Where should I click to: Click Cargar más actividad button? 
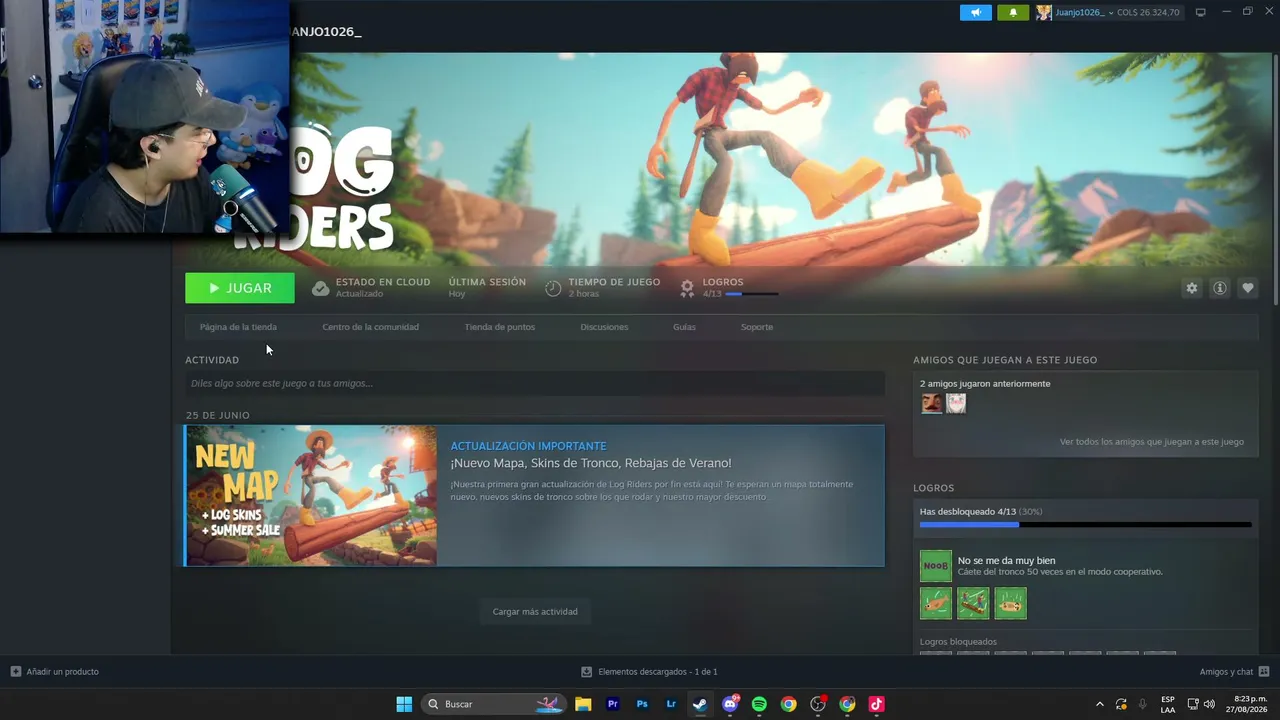(535, 611)
